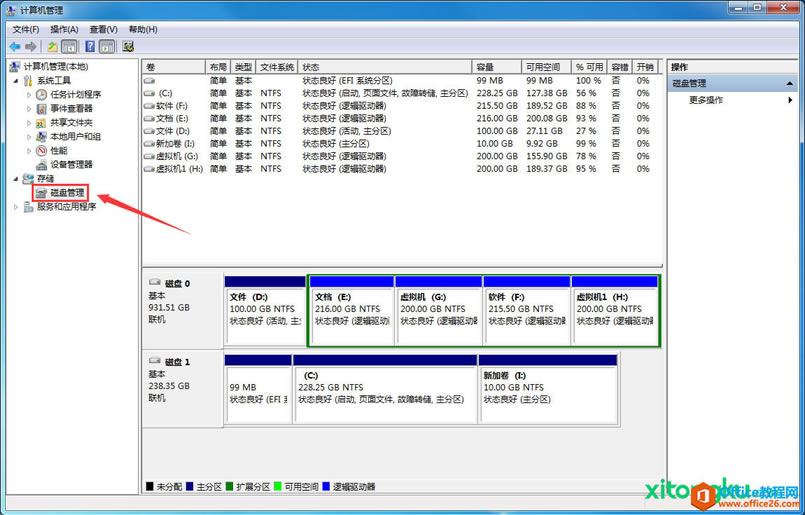
Task: Collapse the 存储 tree node
Action: 16,179
